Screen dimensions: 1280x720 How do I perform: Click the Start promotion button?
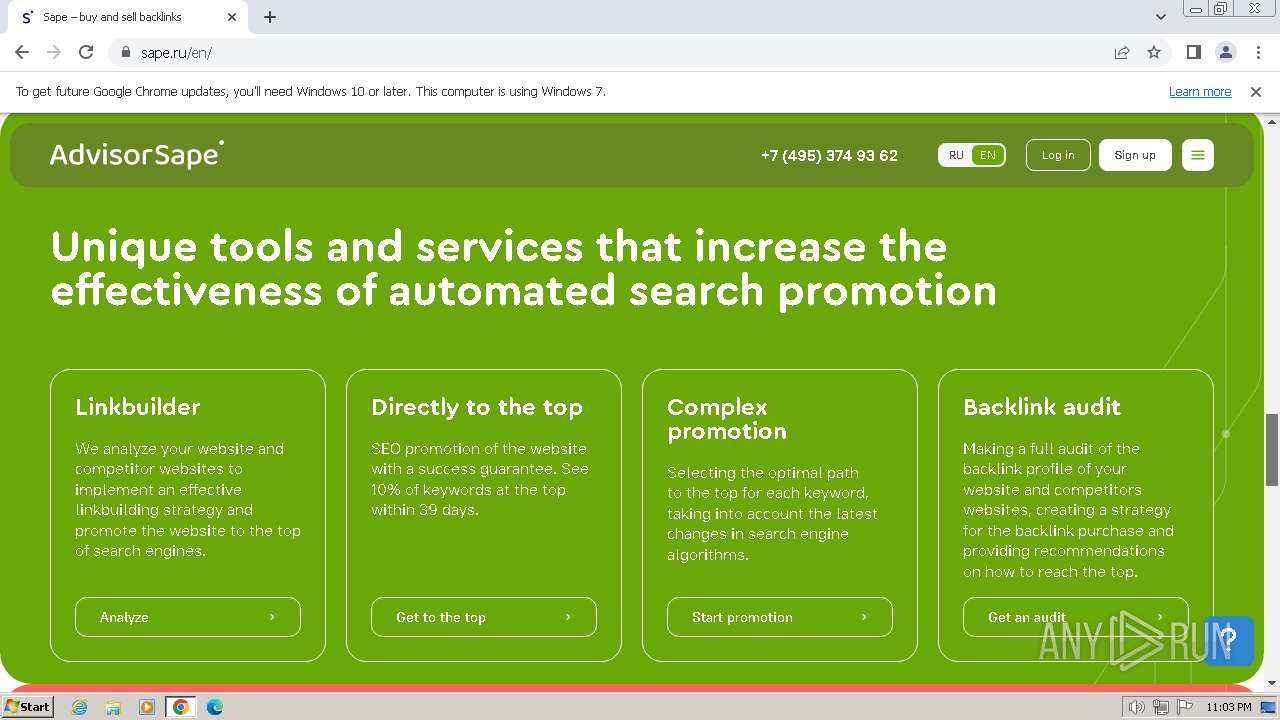(780, 617)
